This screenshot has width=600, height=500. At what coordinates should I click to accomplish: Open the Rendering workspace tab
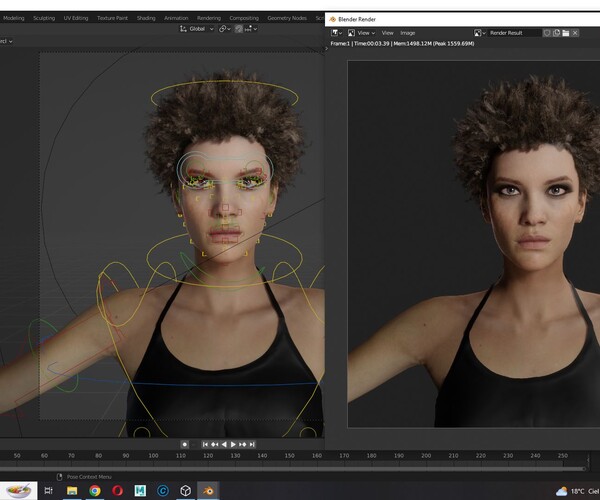(209, 18)
